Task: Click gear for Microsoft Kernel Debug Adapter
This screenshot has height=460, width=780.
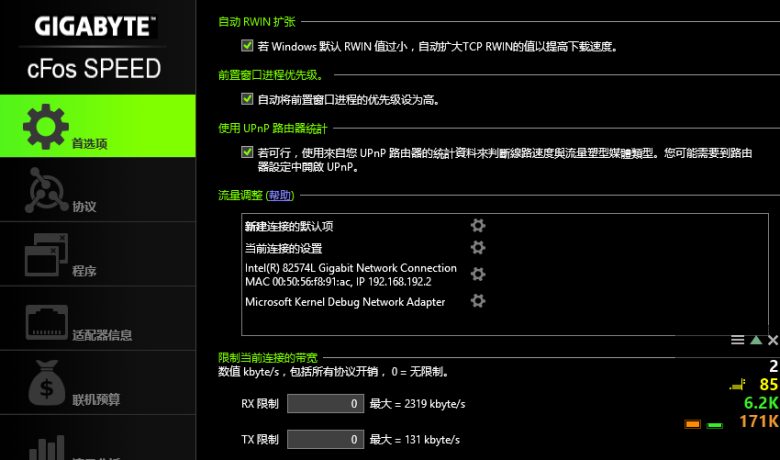Action: click(x=478, y=300)
